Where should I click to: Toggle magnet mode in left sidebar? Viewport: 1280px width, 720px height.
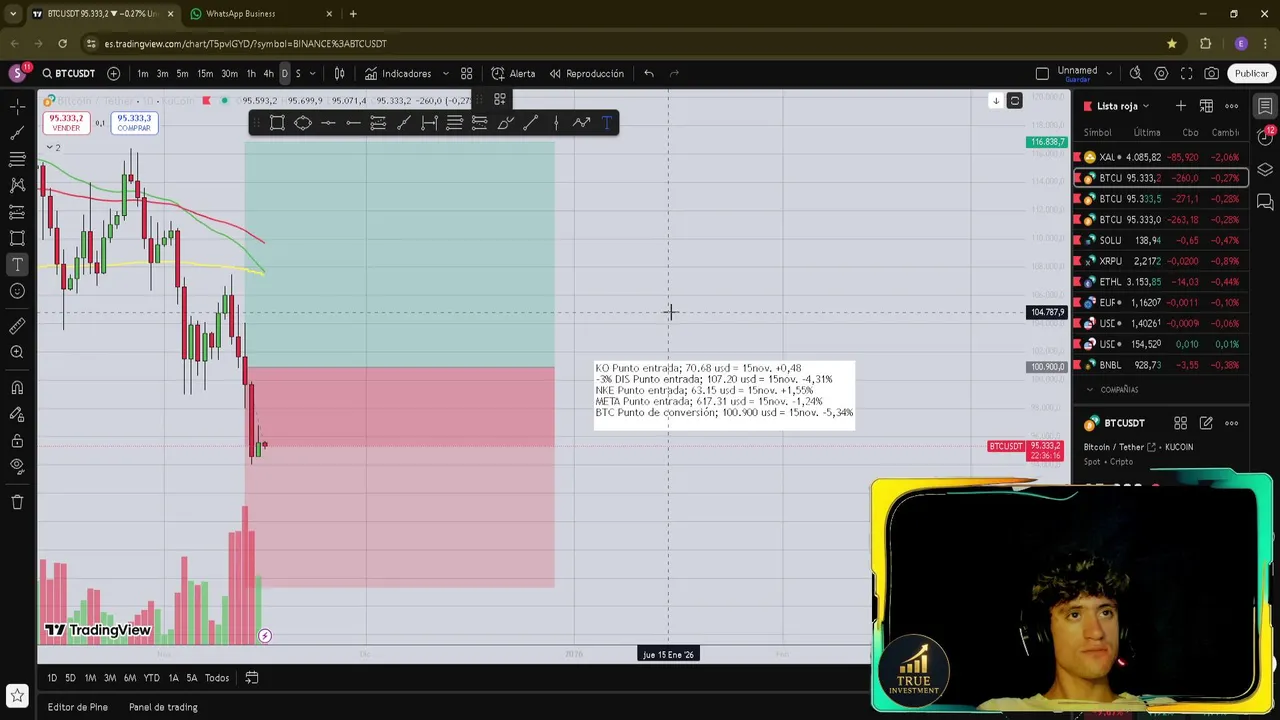tap(17, 388)
